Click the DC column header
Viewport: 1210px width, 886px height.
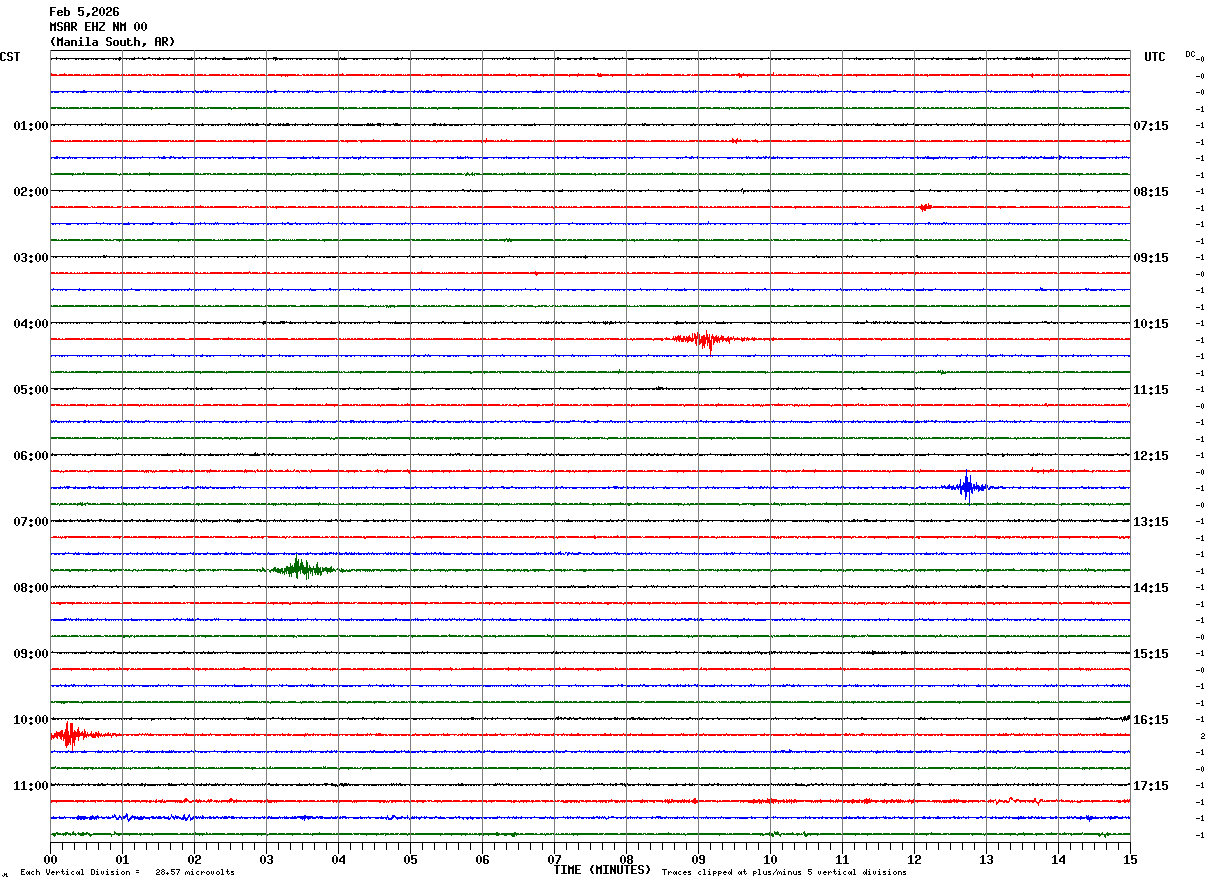(x=1190, y=54)
